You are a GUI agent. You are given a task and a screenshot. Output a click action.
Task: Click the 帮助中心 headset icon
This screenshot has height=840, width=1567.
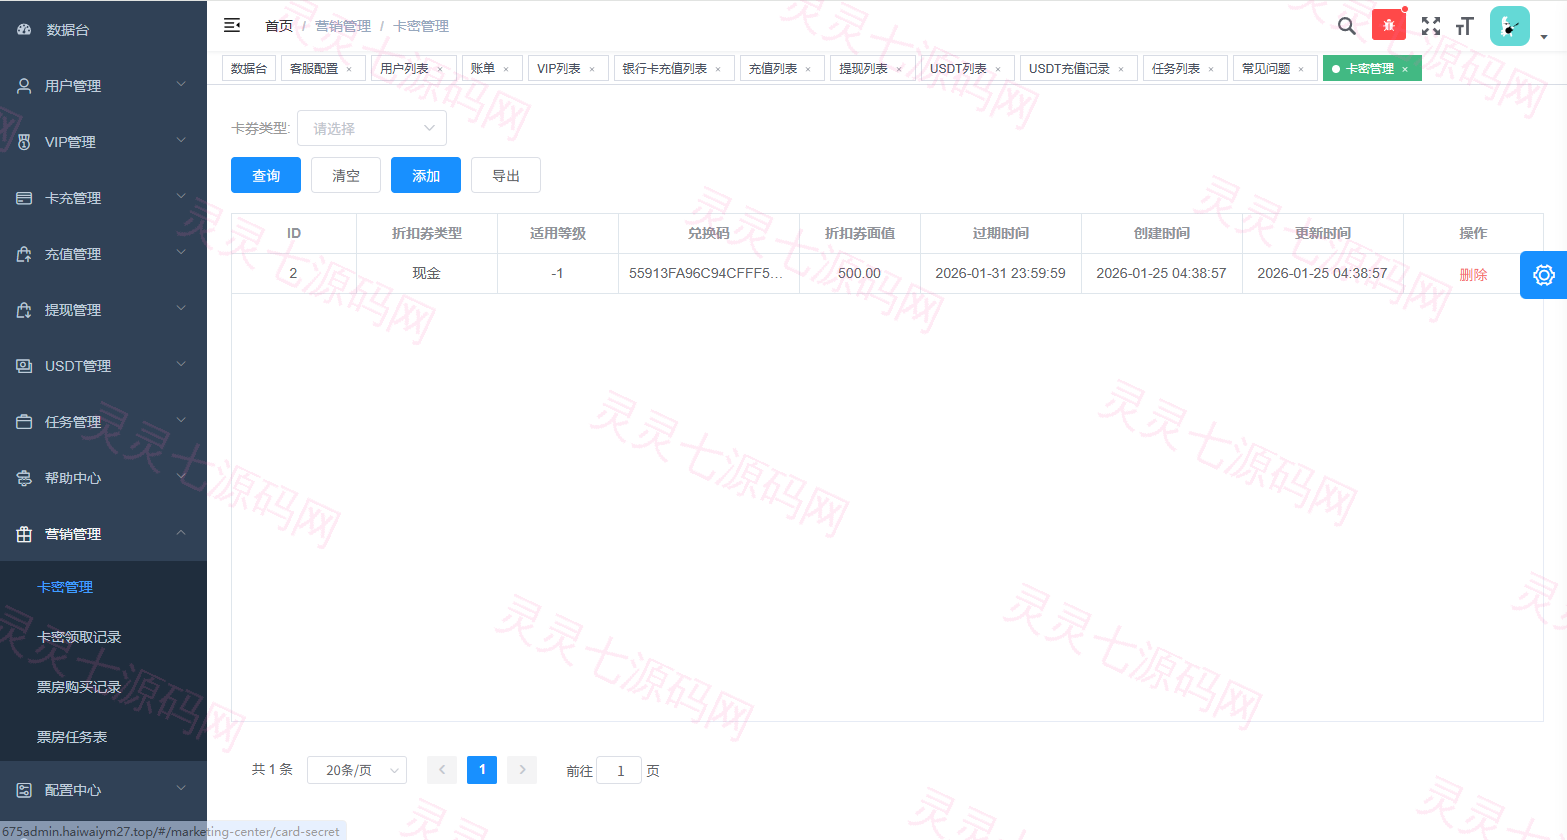point(24,478)
